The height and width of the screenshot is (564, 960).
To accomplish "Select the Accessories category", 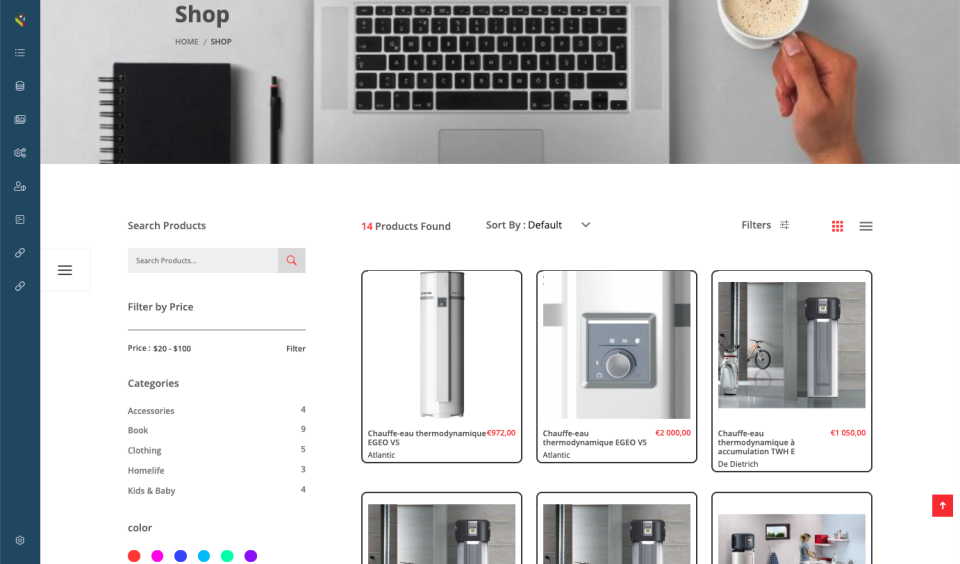I will click(151, 410).
